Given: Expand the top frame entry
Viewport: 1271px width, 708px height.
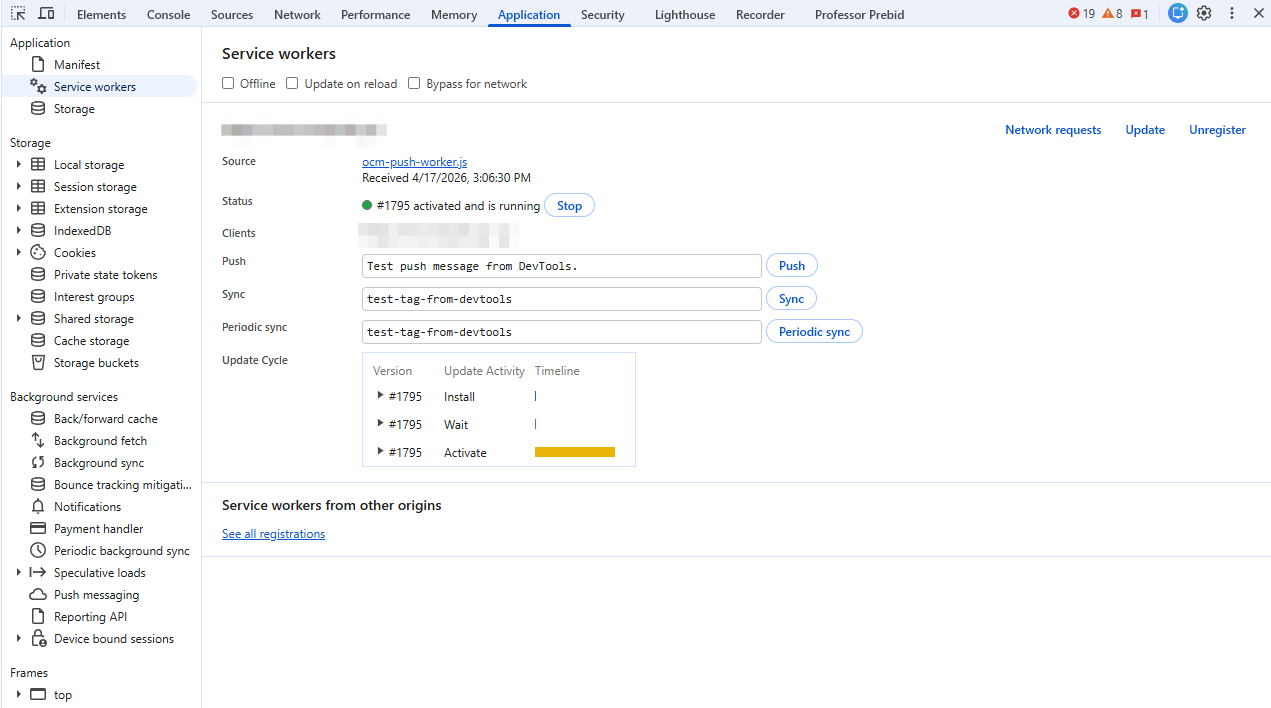Looking at the screenshot, I should pyautogui.click(x=17, y=694).
